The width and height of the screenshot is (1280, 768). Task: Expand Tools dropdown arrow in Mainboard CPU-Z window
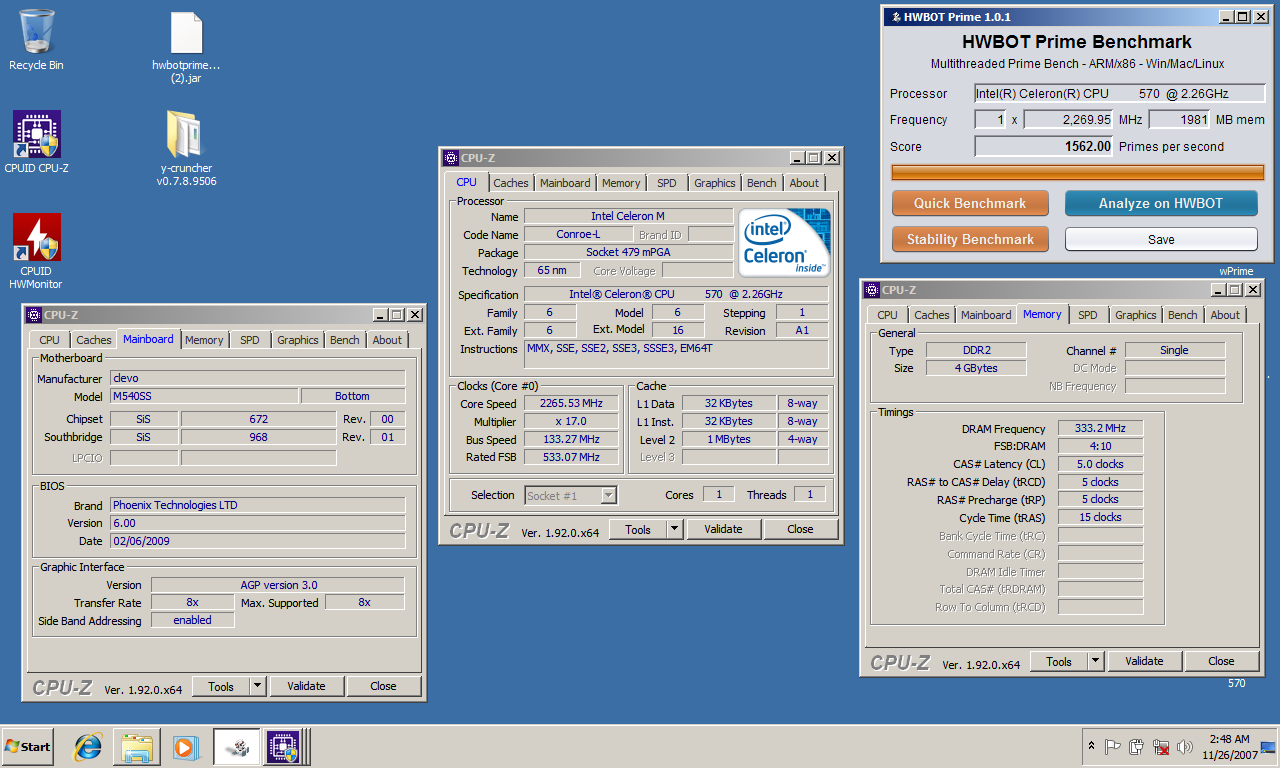tap(257, 686)
